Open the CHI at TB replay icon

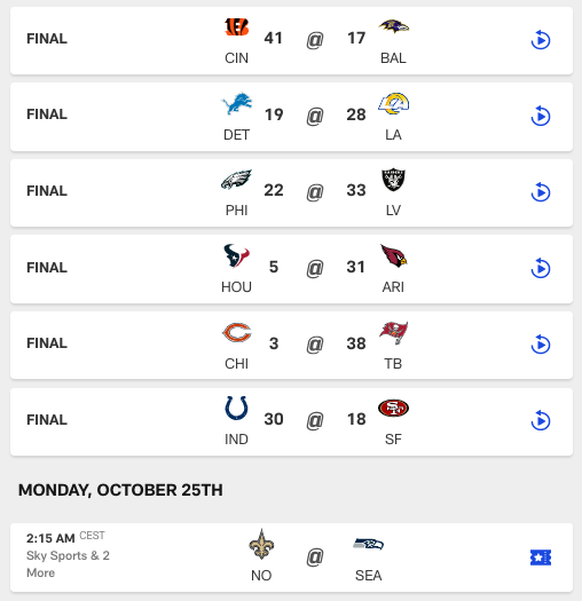[541, 344]
